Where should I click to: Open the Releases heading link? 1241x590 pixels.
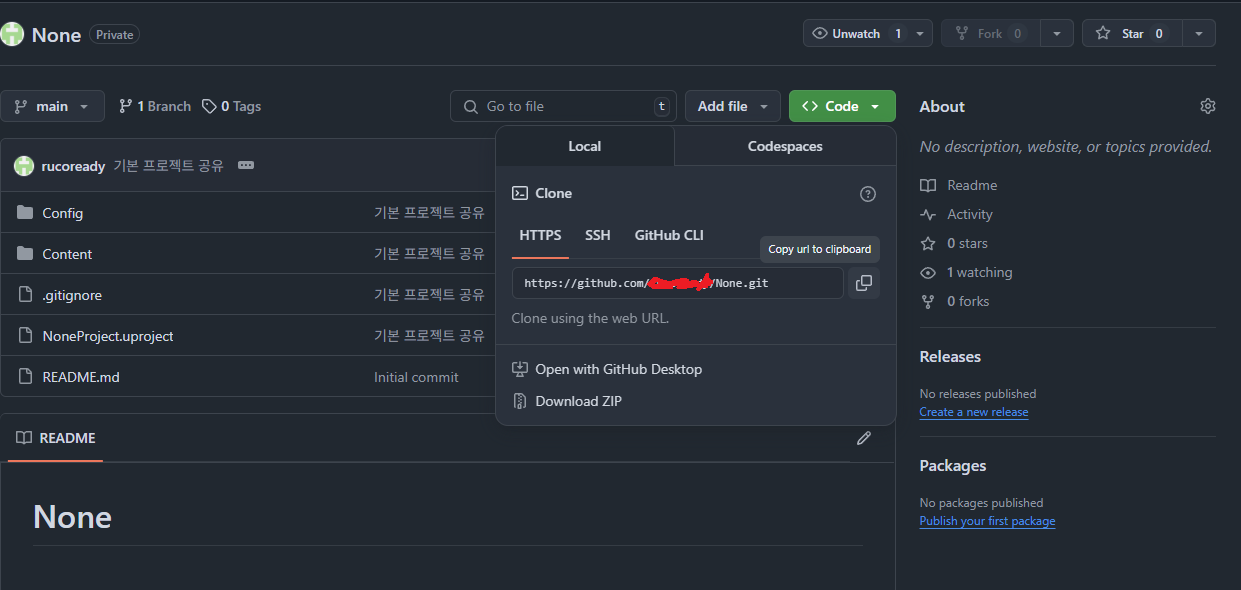950,357
